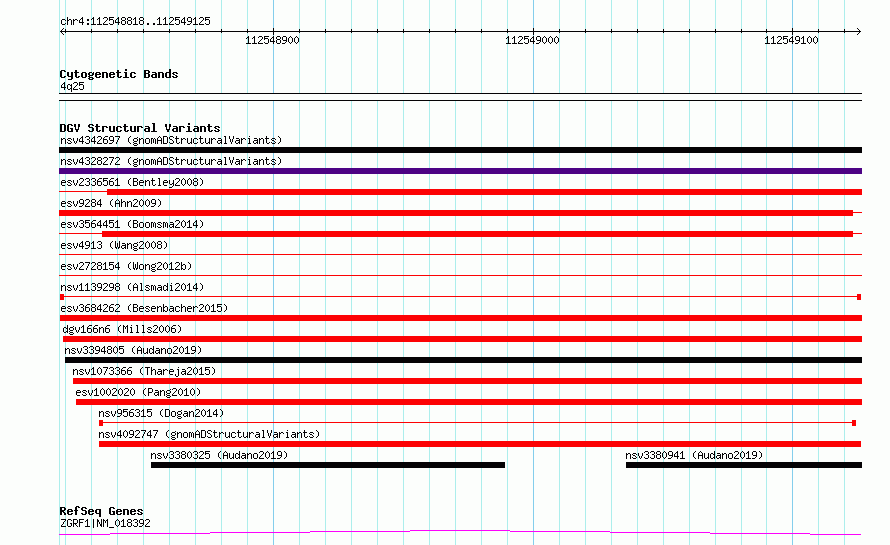Click the 112549000 ruler position label
The width and height of the screenshot is (890, 545).
(x=532, y=40)
